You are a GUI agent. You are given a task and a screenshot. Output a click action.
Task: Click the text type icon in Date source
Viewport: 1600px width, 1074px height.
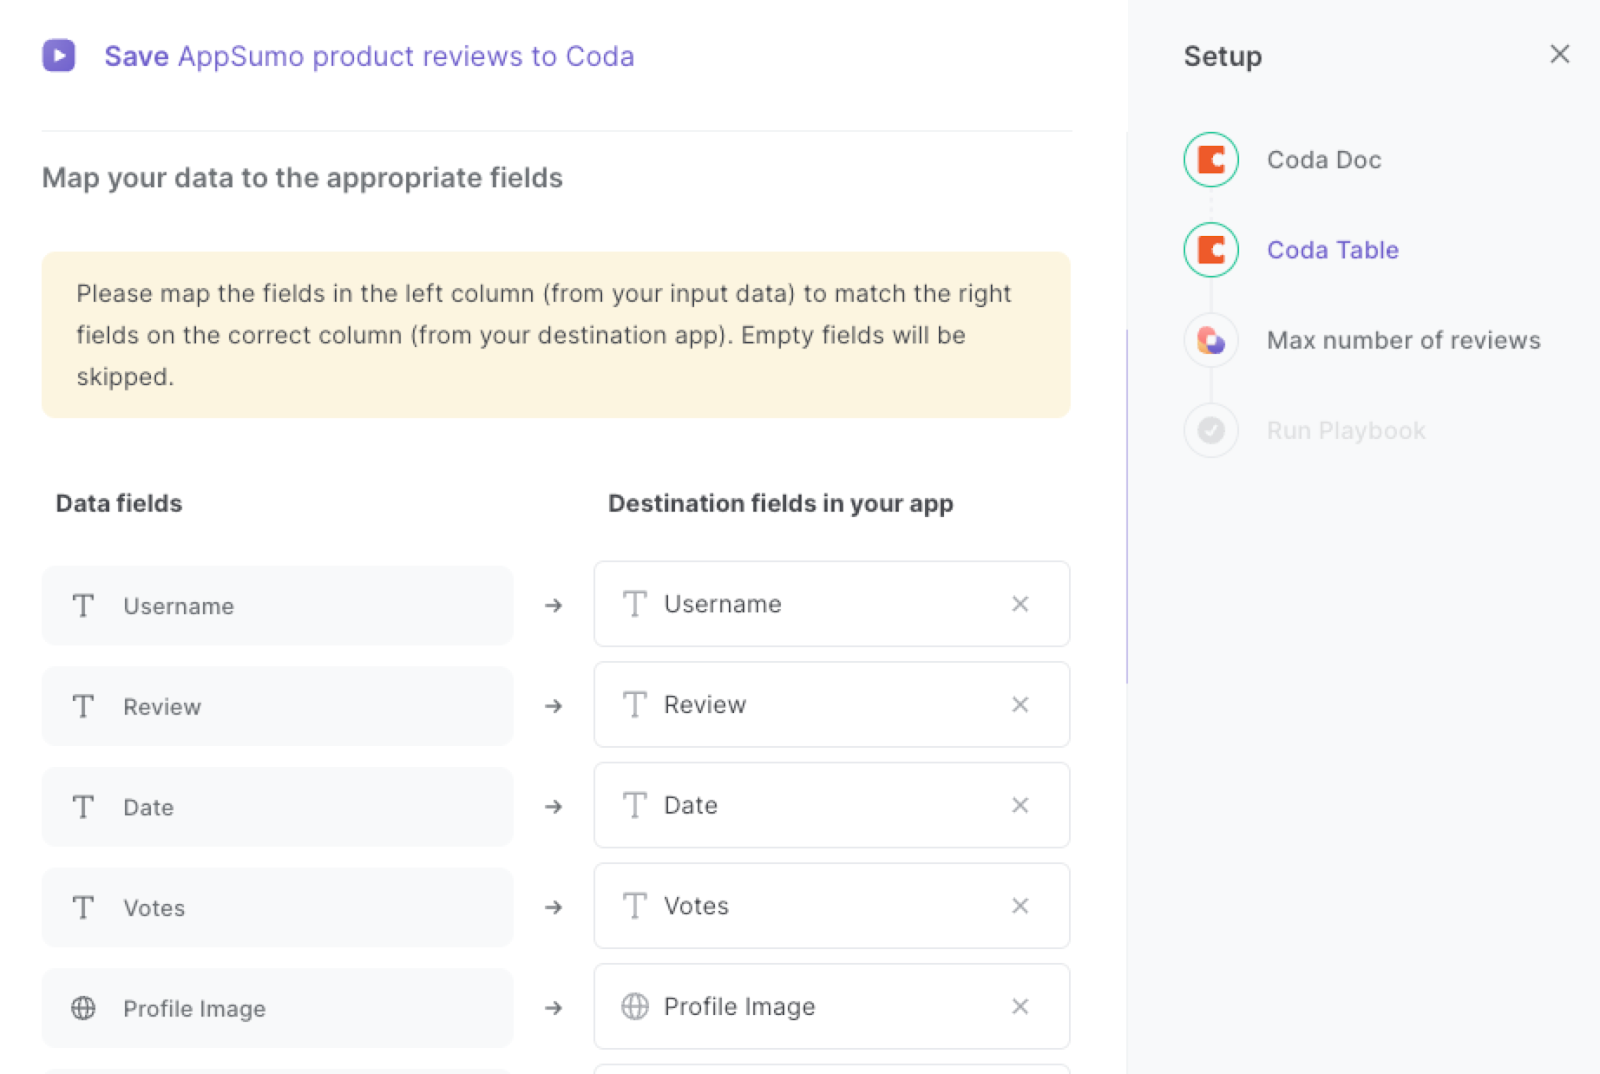click(83, 807)
